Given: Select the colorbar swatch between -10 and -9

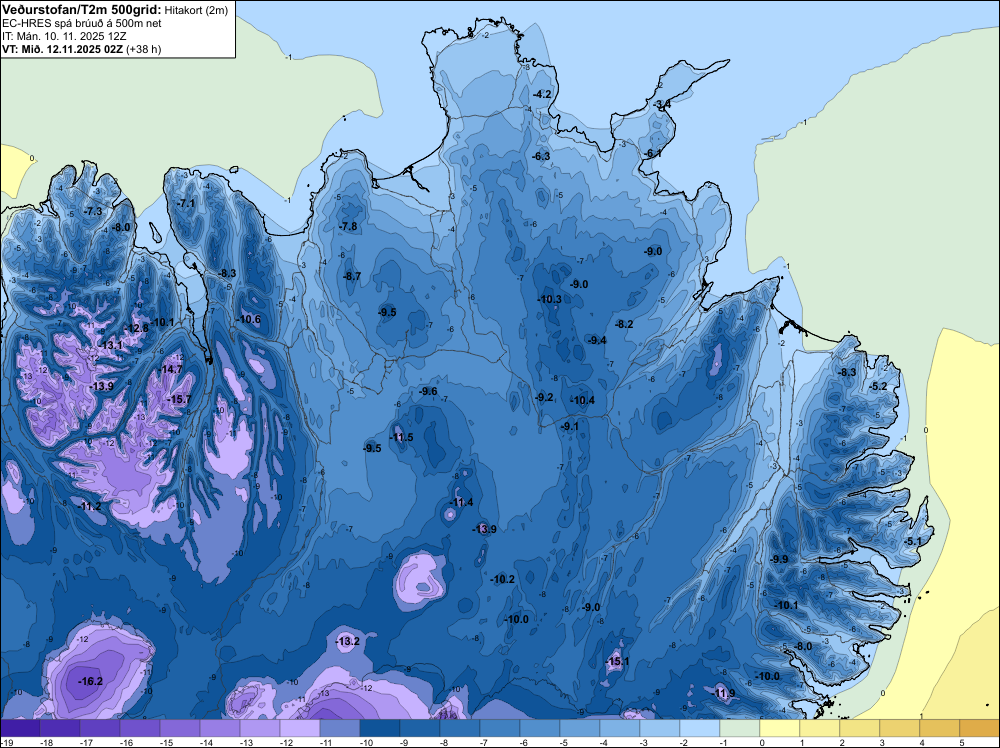Looking at the screenshot, I should 379,728.
